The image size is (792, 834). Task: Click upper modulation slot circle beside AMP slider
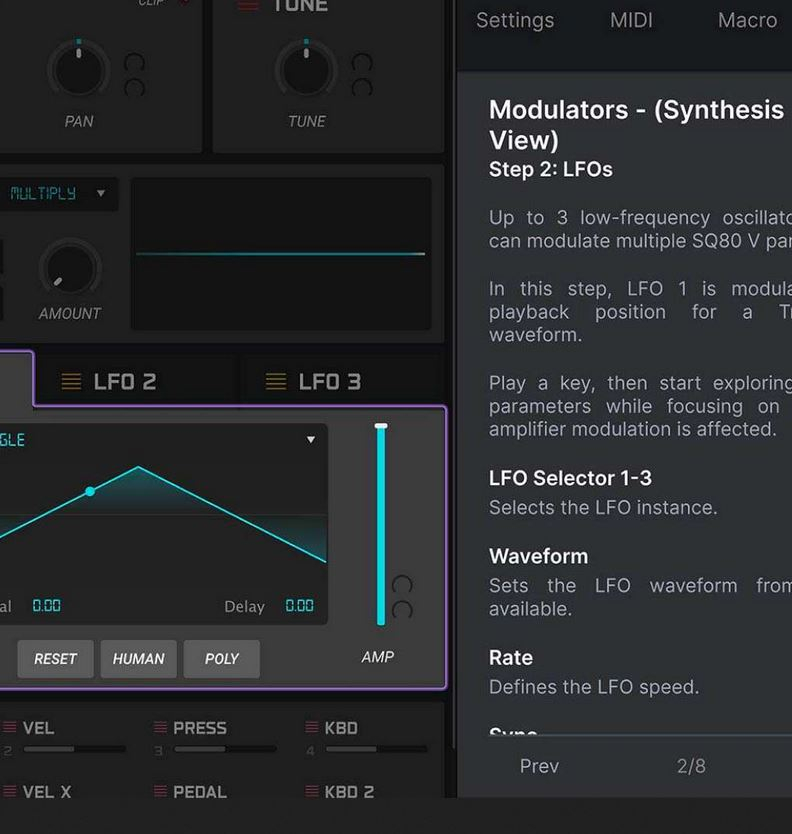click(x=402, y=585)
